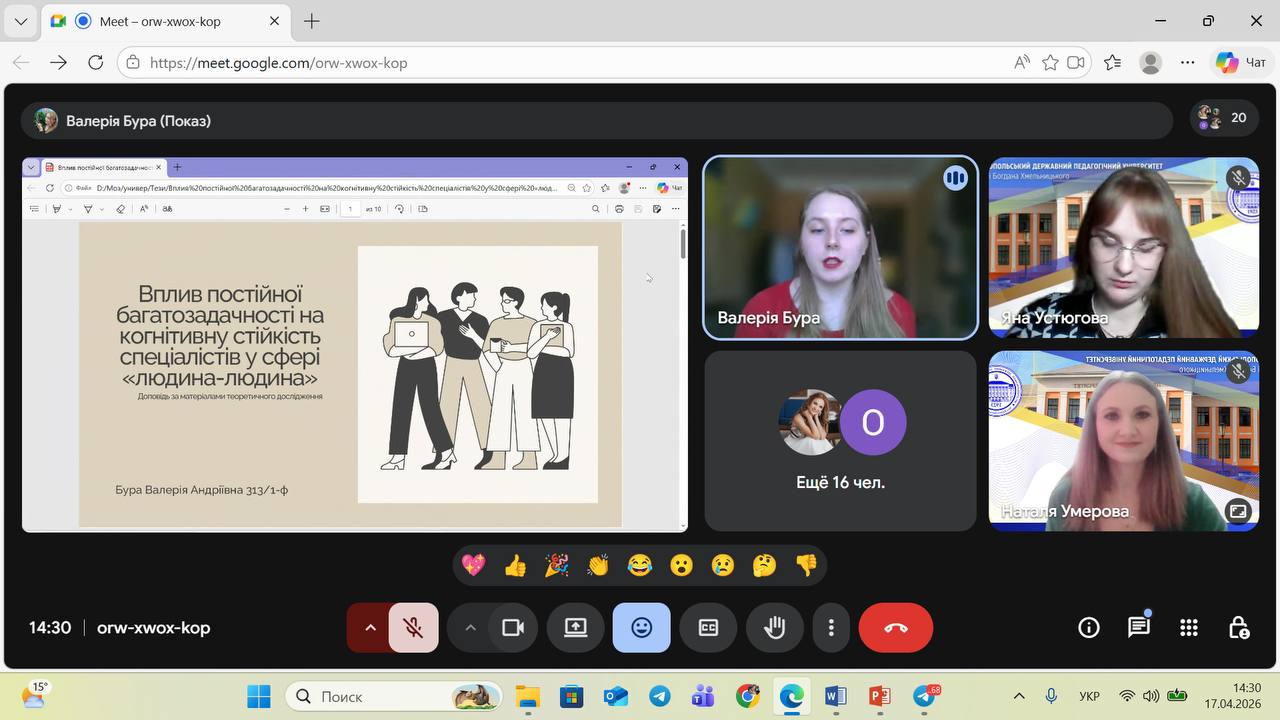
Task: Open the in-call chat panel
Action: (x=1138, y=628)
